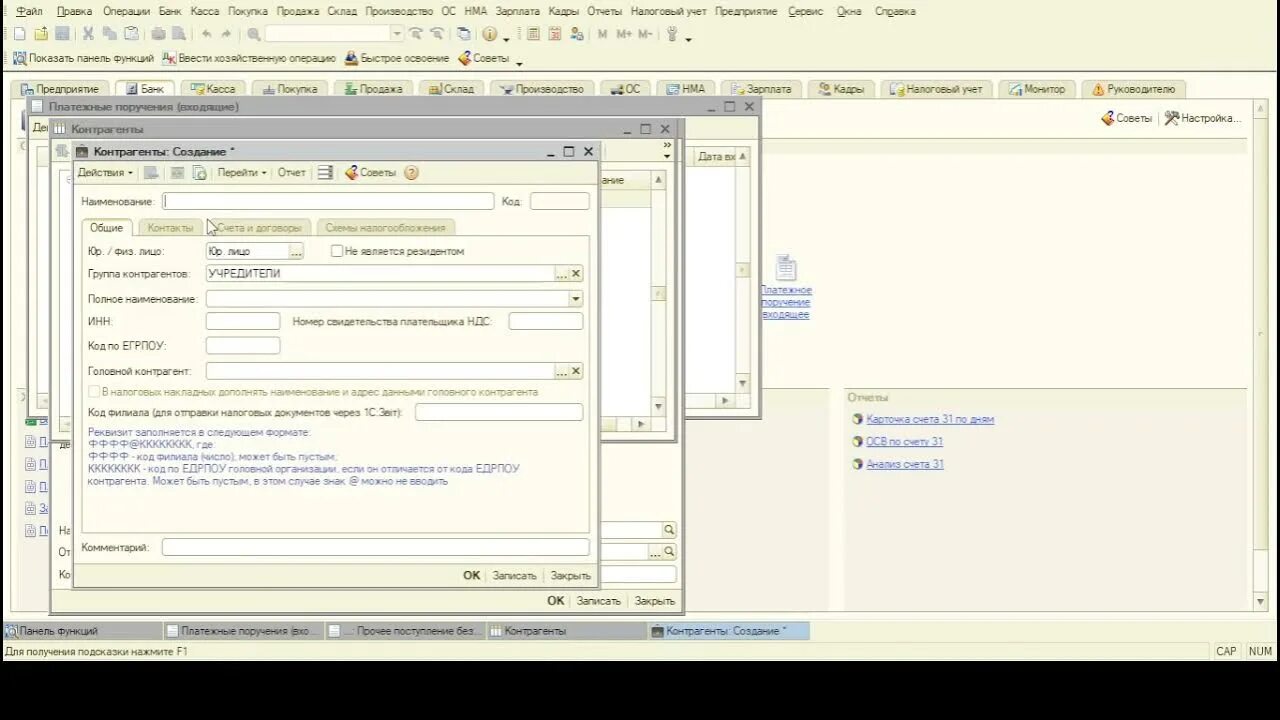Viewport: 1280px width, 720px height.
Task: Clear the Группа контрагентов field with X
Action: click(x=576, y=274)
